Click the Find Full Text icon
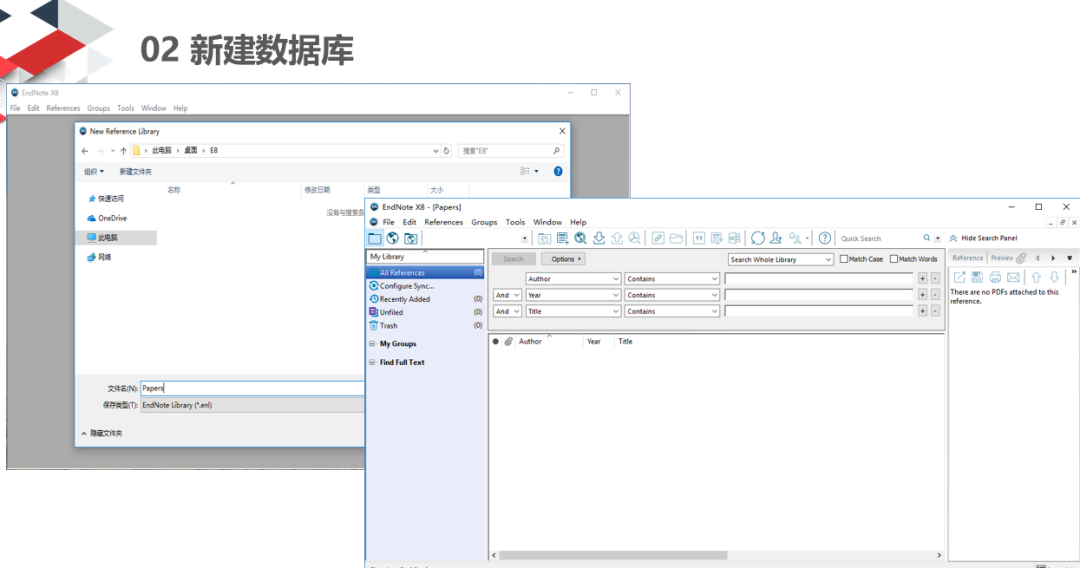1080x568 pixels. (634, 238)
